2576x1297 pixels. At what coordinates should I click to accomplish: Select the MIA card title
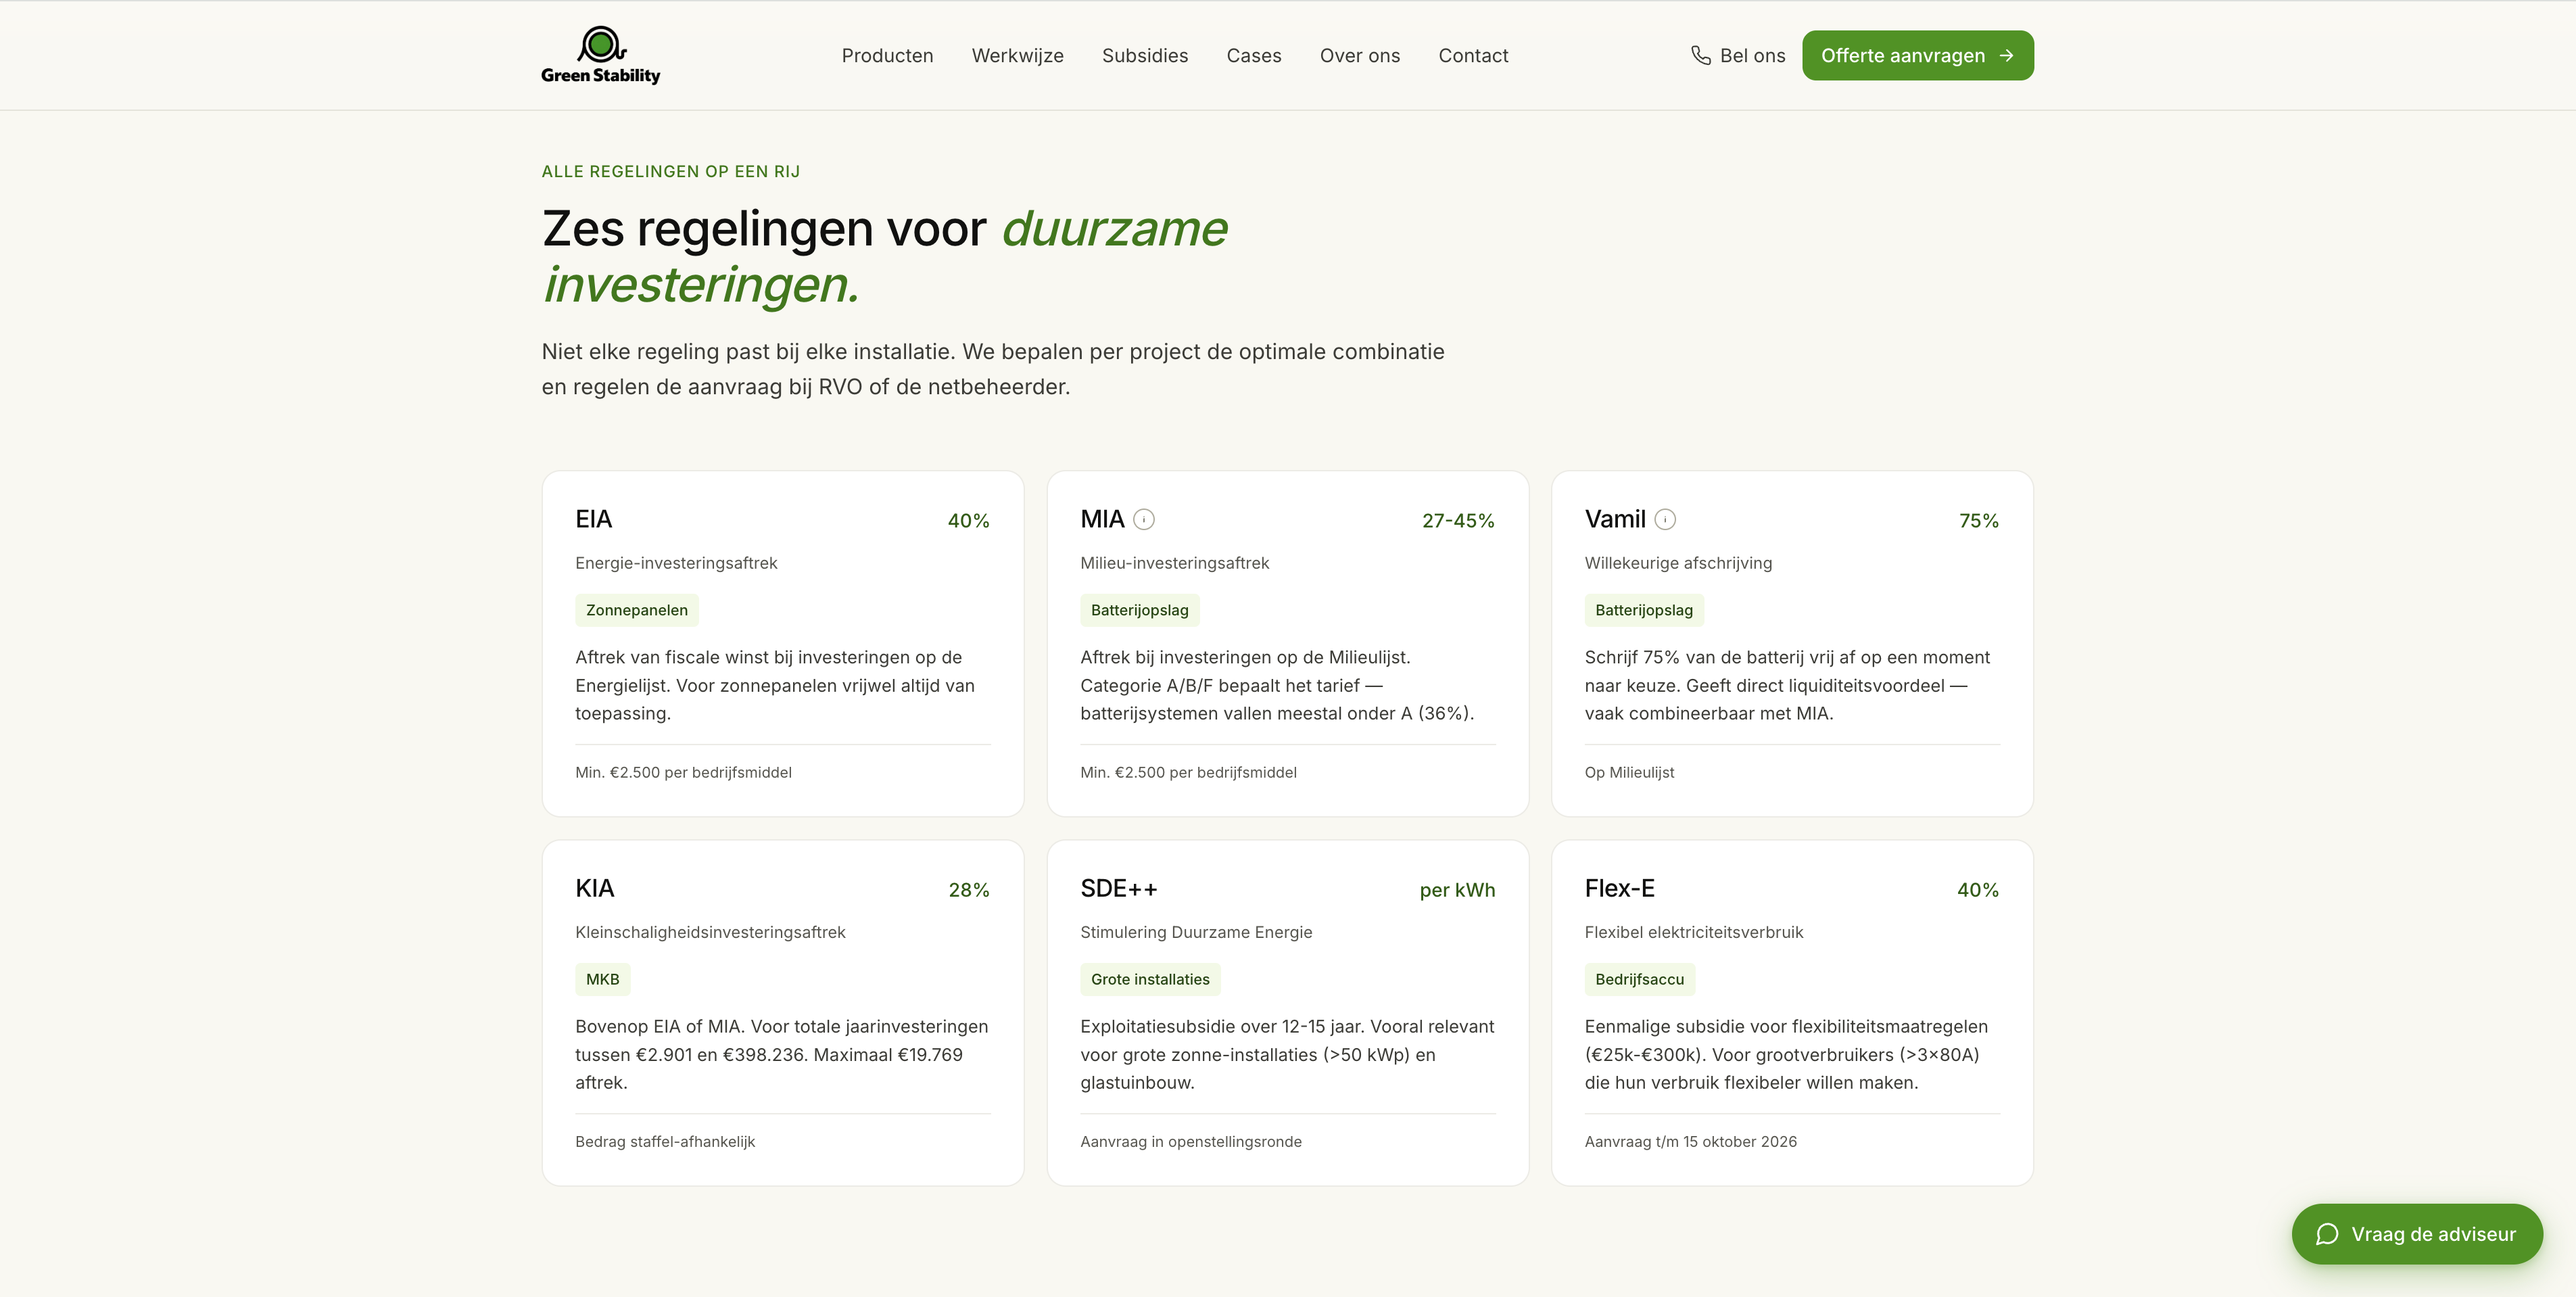click(x=1102, y=519)
